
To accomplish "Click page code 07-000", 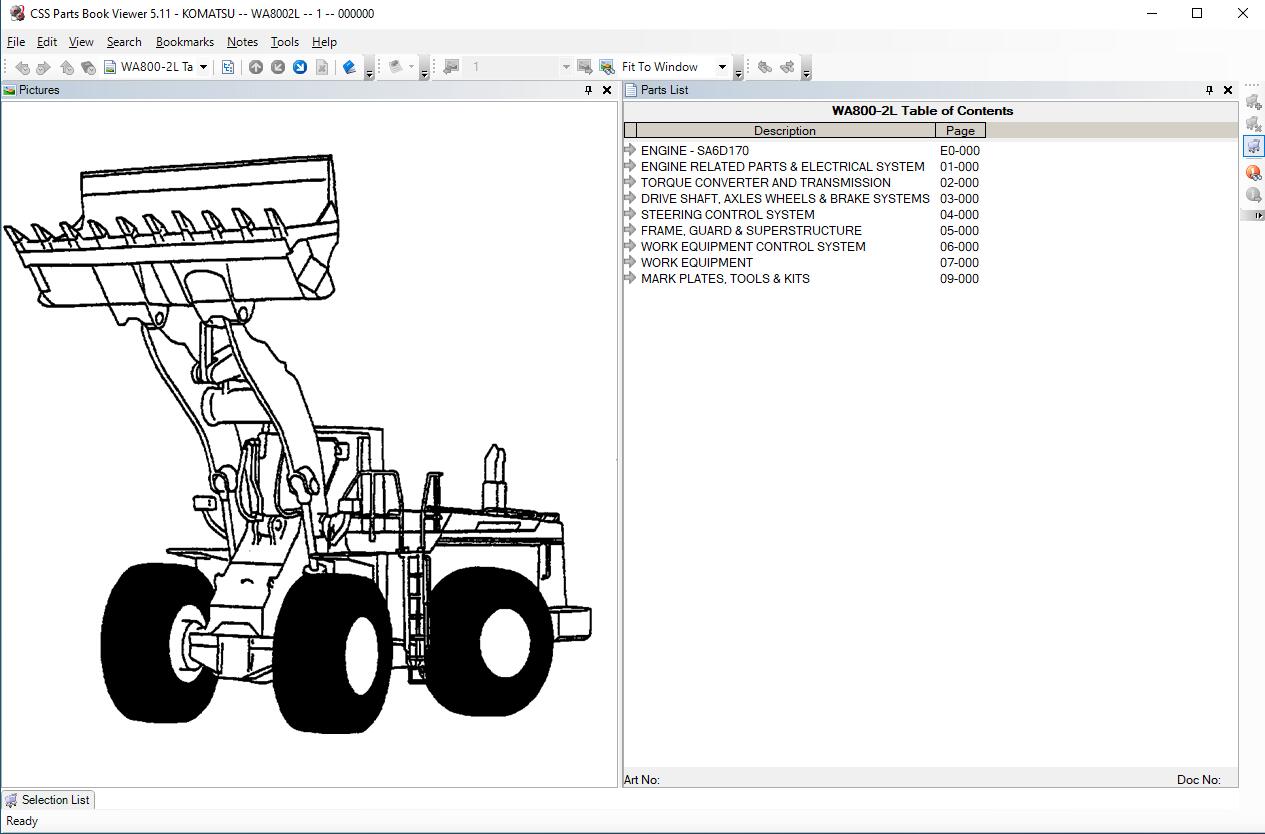I will 959,263.
